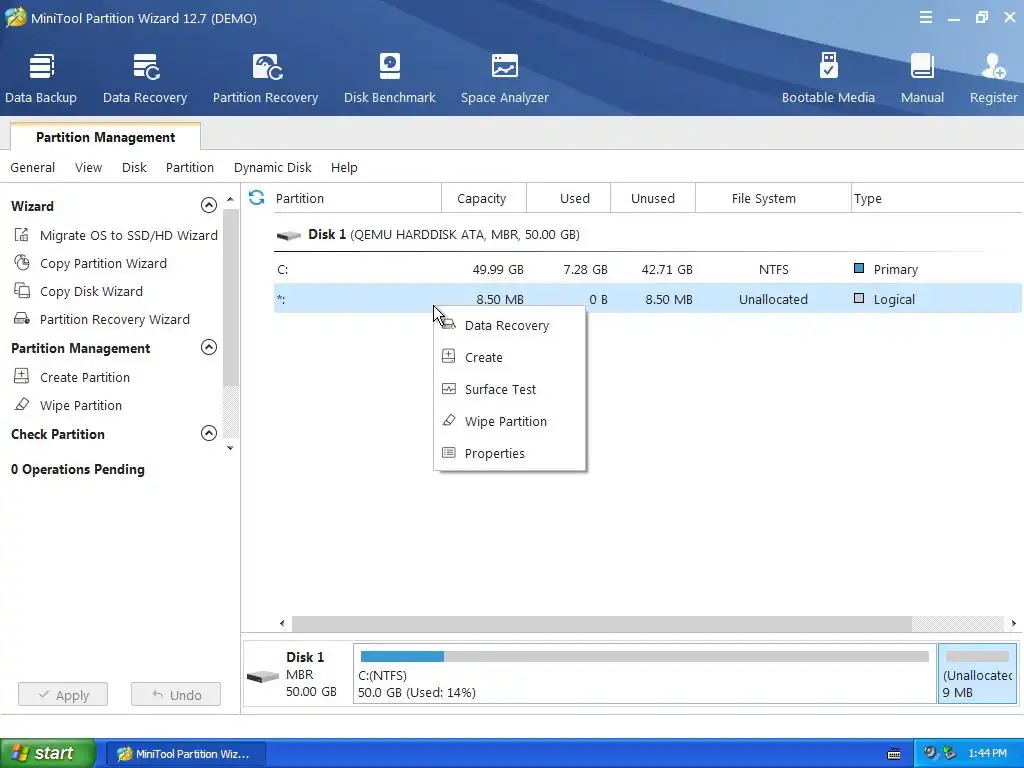Click the MiniTool Partition Wizard taskbar button
Viewport: 1024px width, 768px height.
185,754
